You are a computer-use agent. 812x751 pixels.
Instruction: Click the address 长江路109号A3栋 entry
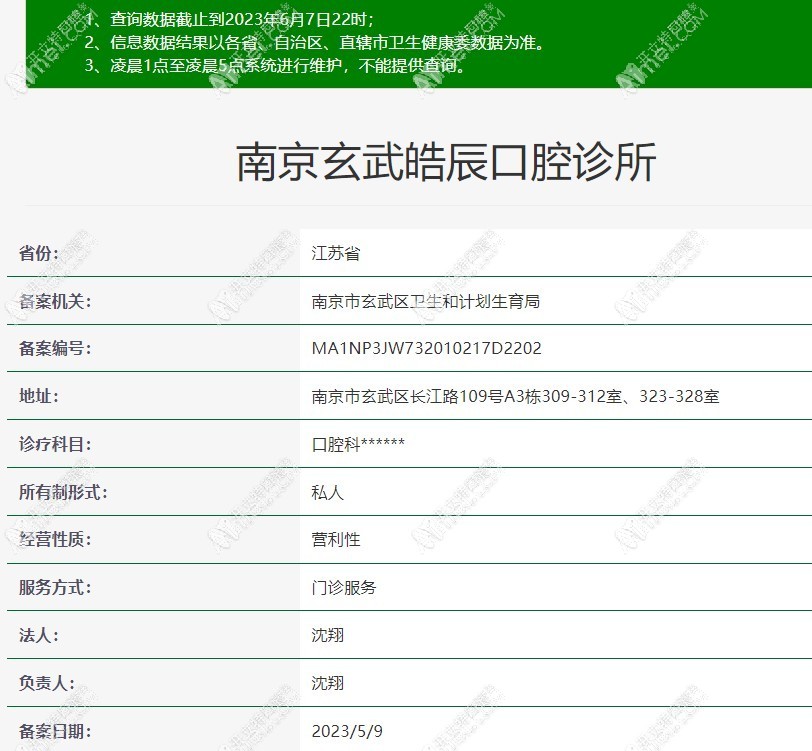click(x=480, y=395)
